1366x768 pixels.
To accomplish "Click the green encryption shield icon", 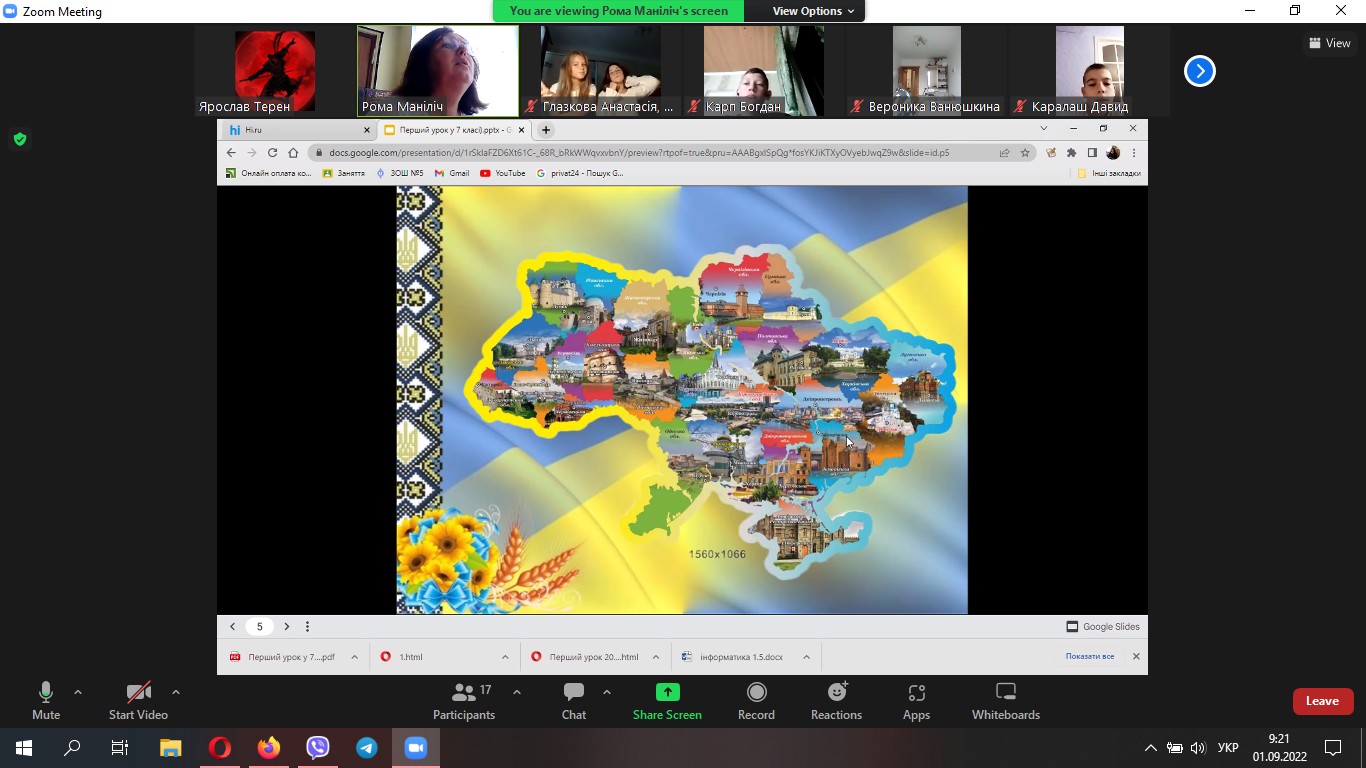I will [x=20, y=139].
